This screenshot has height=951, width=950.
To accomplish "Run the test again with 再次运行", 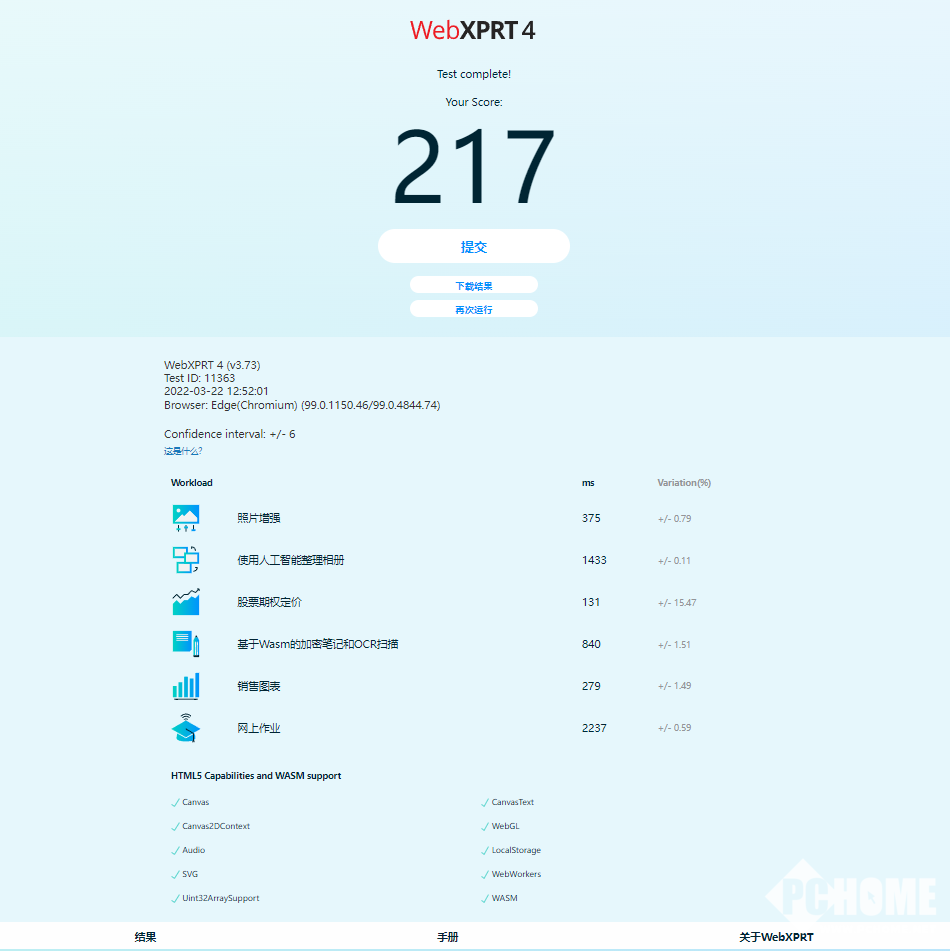I will point(474,309).
